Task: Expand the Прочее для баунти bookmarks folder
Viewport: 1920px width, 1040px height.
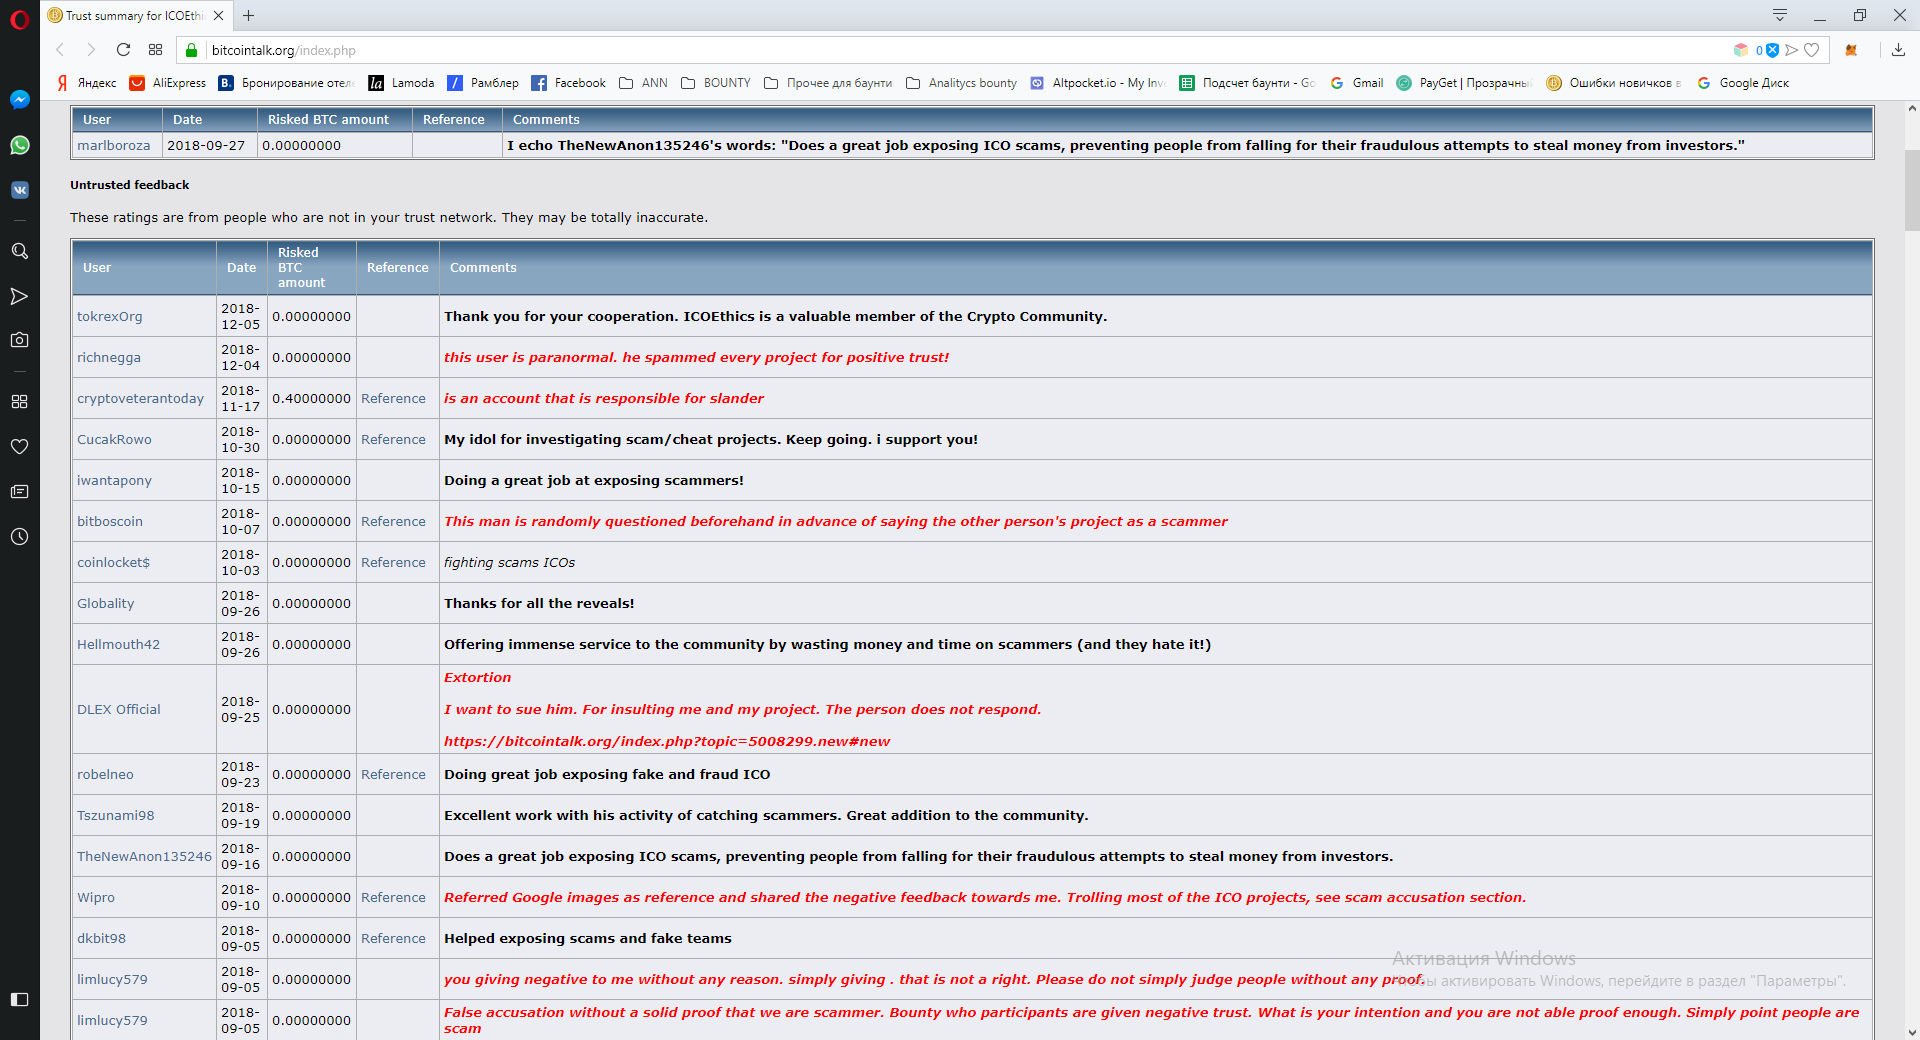Action: point(828,83)
